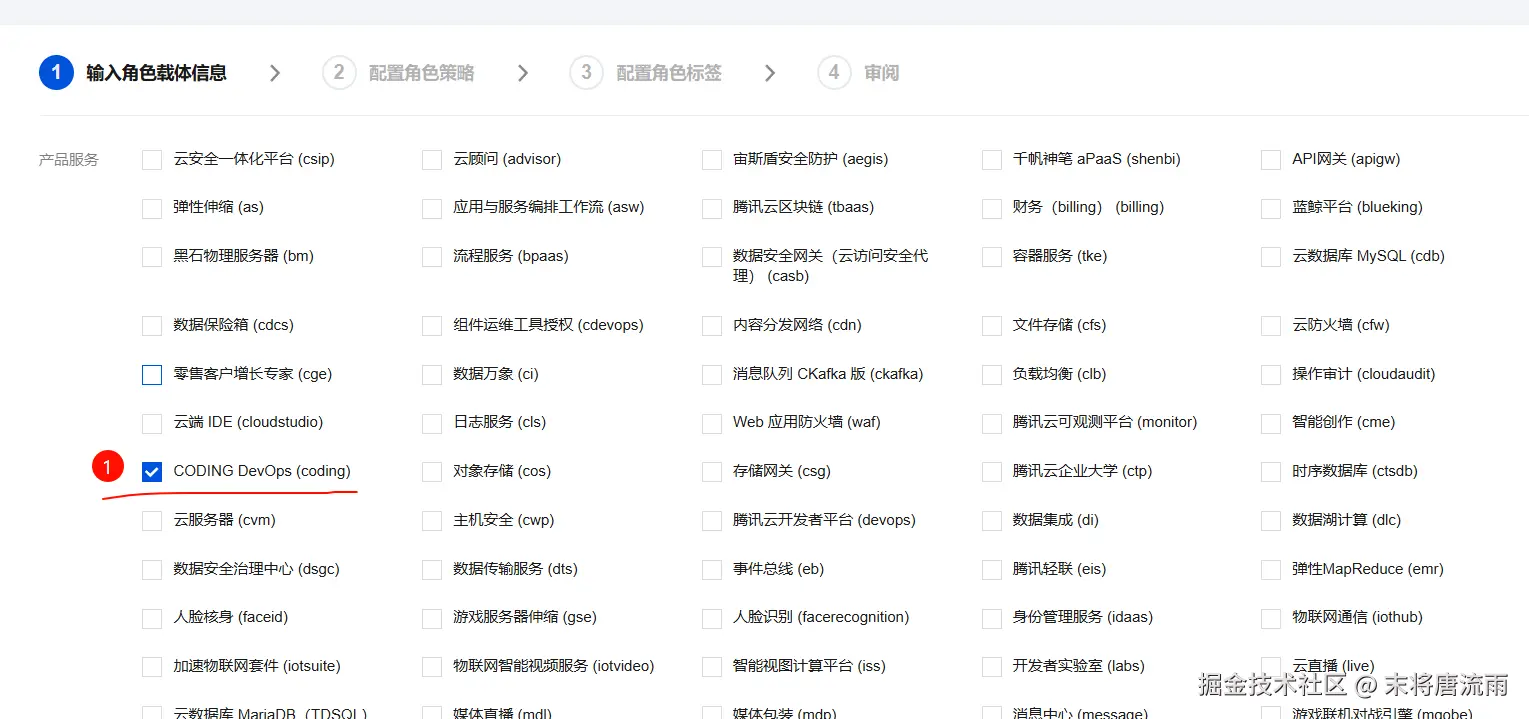The image size is (1529, 719).
Task: Tick 黑石物理服务器 (bm) checkbox
Action: click(x=152, y=257)
